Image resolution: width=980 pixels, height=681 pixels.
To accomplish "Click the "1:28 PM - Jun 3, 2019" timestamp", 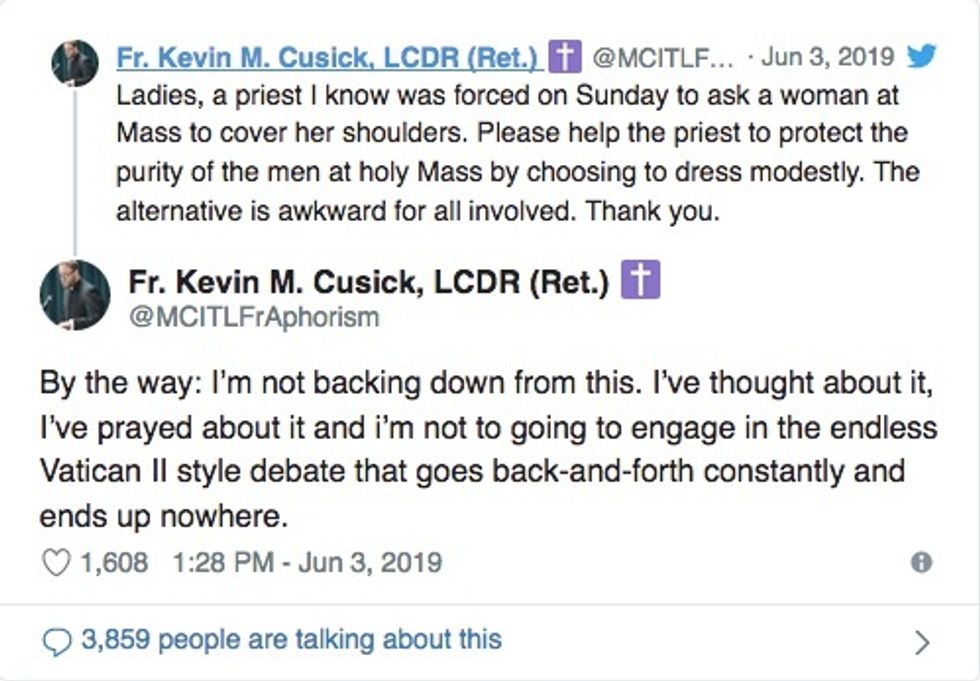I will point(307,562).
